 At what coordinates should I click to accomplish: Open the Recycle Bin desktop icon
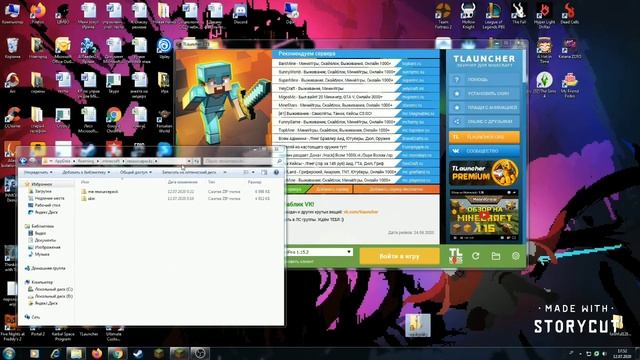coord(12,48)
